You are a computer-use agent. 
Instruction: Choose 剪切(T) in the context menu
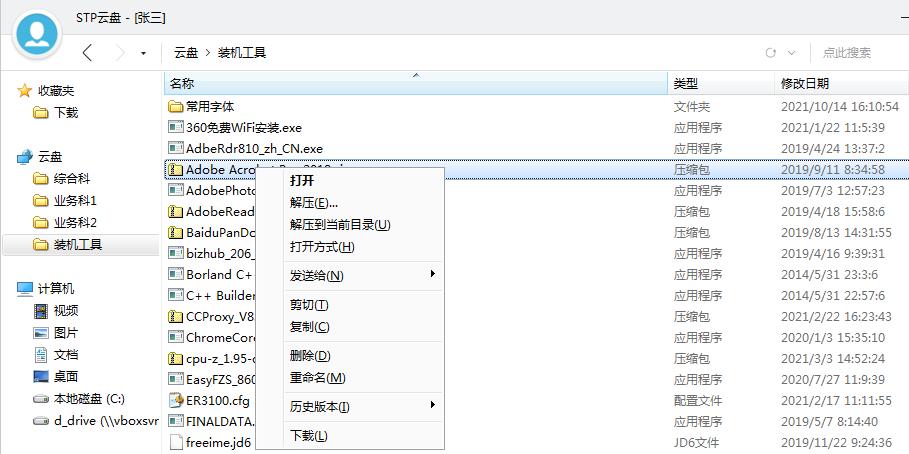click(350, 305)
